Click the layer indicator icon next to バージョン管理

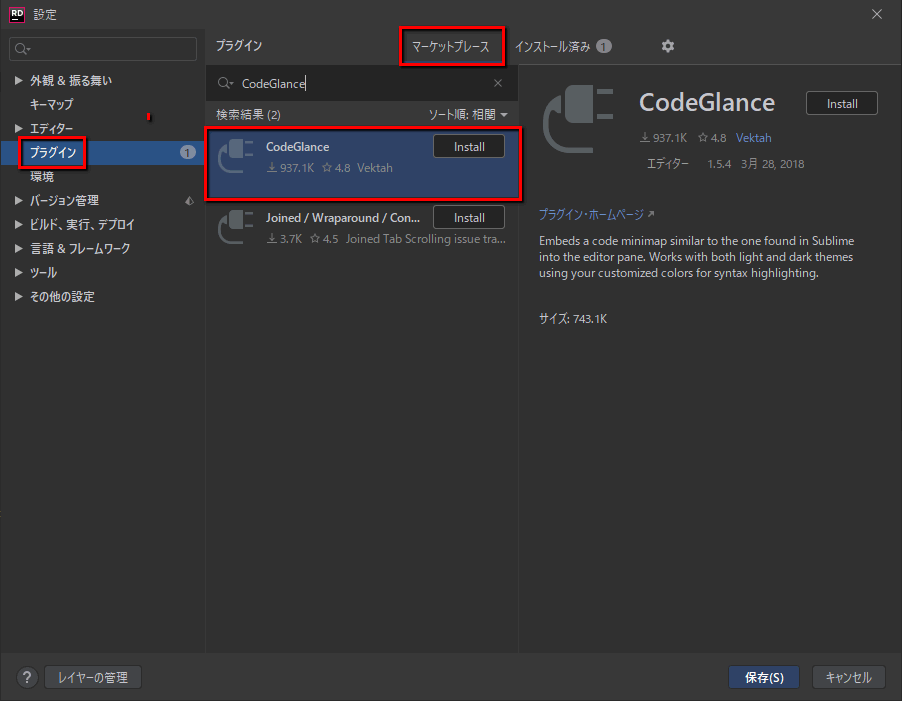189,201
